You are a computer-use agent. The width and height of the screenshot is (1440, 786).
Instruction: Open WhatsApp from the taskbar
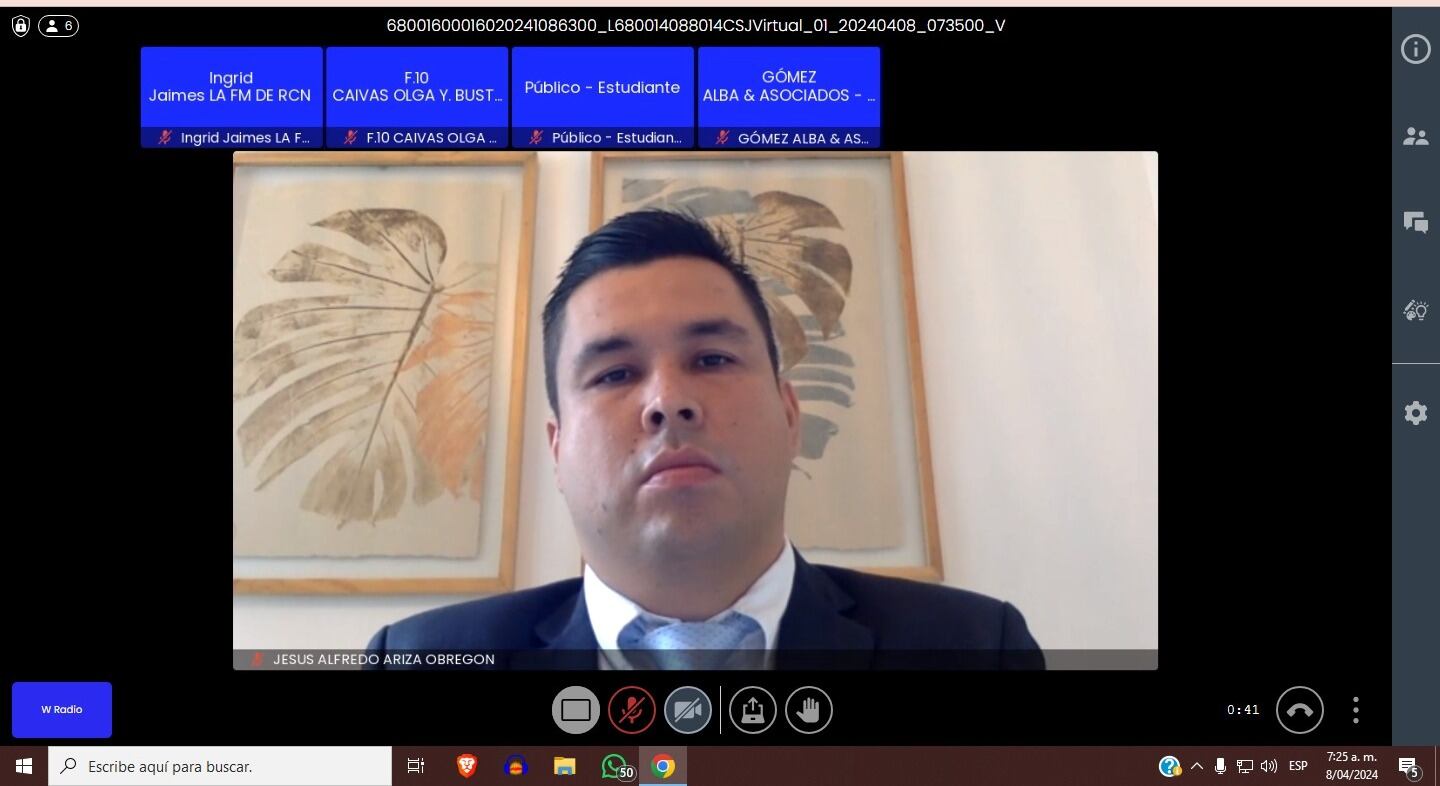615,766
